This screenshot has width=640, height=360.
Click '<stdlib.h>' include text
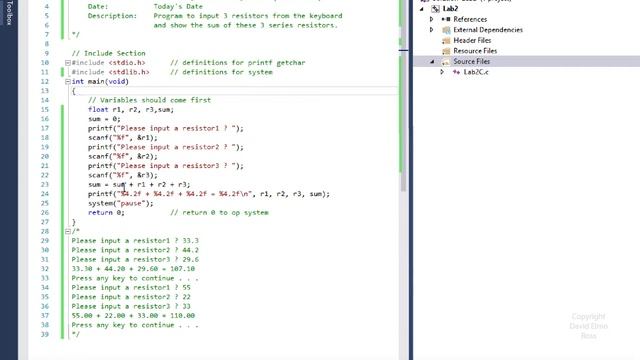pos(129,72)
